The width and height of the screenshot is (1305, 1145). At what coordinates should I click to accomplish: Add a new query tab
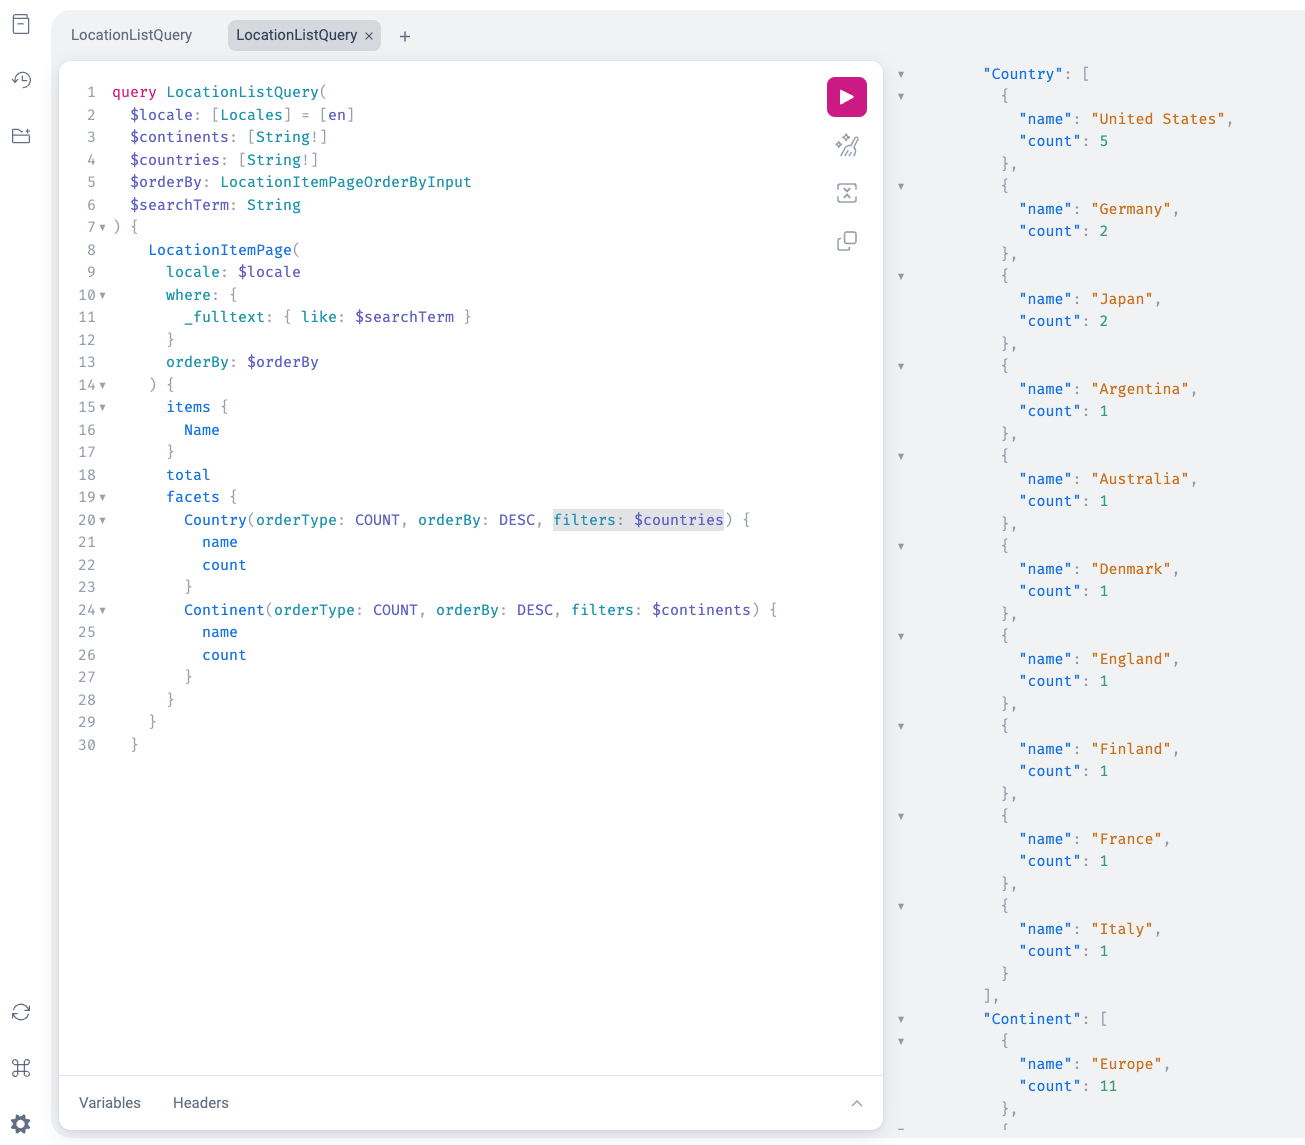pyautogui.click(x=405, y=36)
